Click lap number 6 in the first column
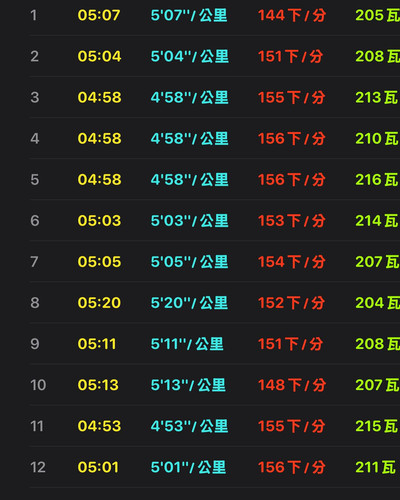The image size is (400, 500). (x=35, y=221)
